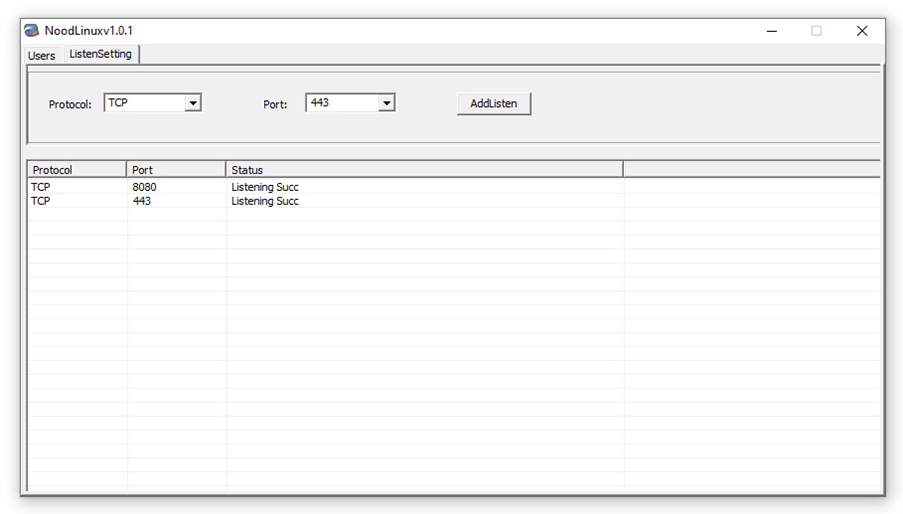Image resolution: width=903 pixels, height=514 pixels.
Task: Switch to the Users tab
Action: (x=42, y=56)
